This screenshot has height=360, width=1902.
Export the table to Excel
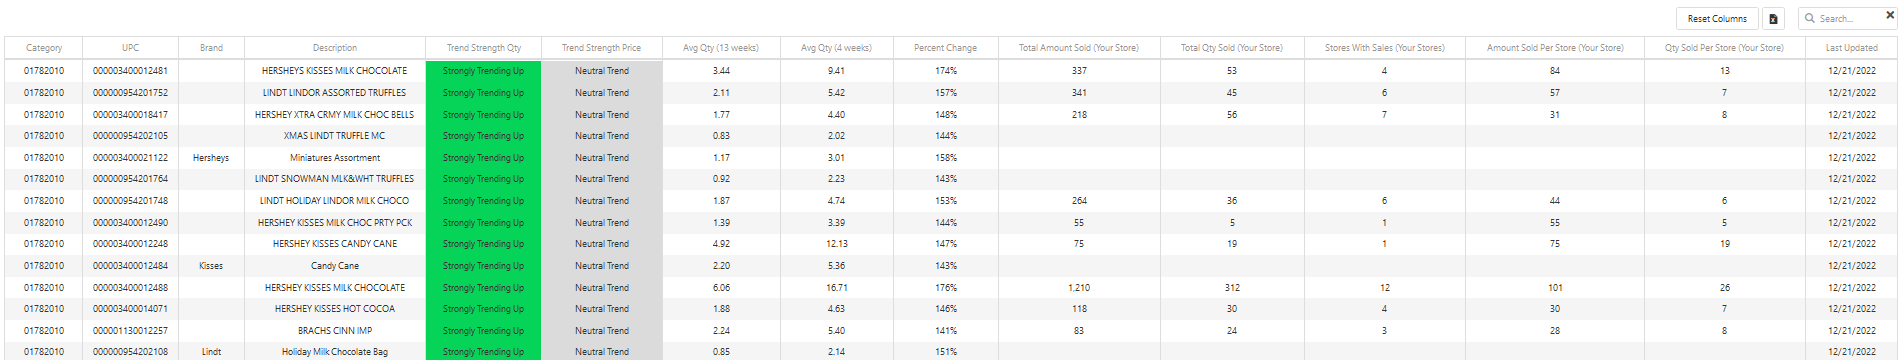click(x=1773, y=18)
